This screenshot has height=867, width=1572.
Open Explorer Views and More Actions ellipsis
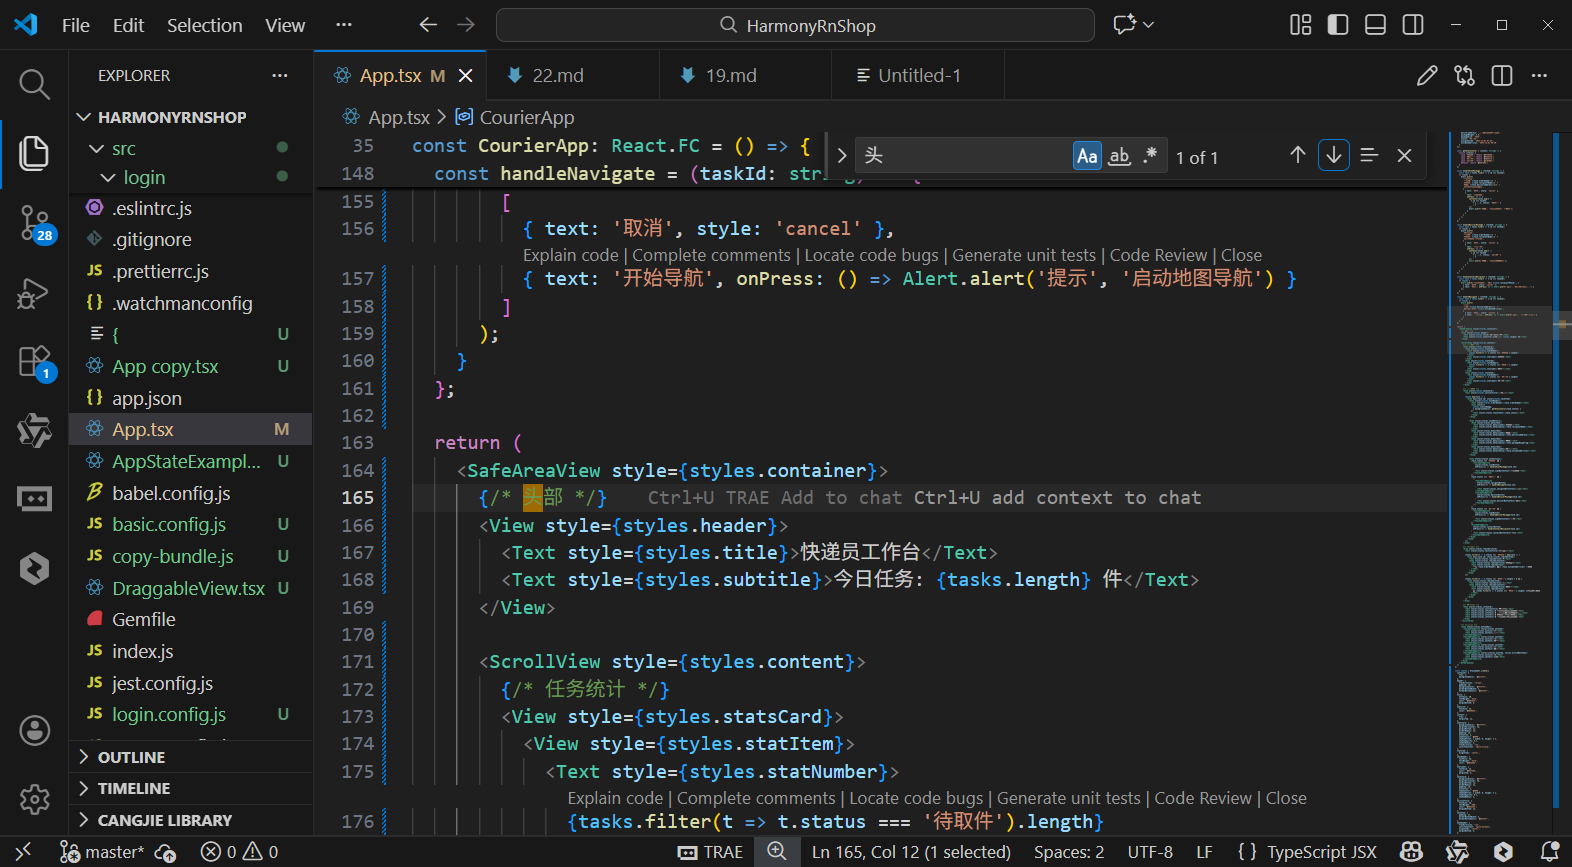pos(280,76)
